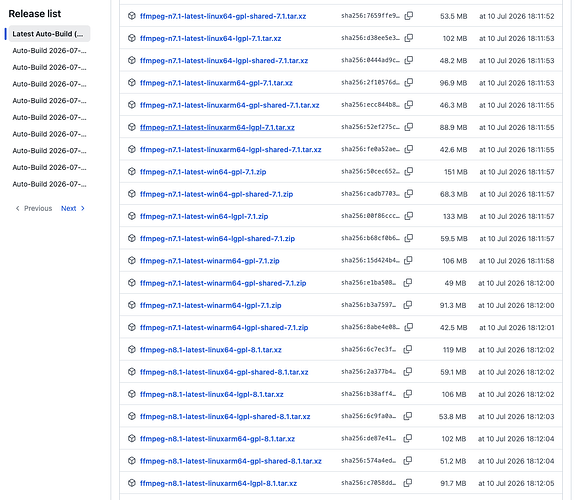Viewport: 584px width, 500px height.
Task: Copy sha256 hash for n8.1 linux64-gpl-8.1.tar.xz
Action: pyautogui.click(x=408, y=349)
